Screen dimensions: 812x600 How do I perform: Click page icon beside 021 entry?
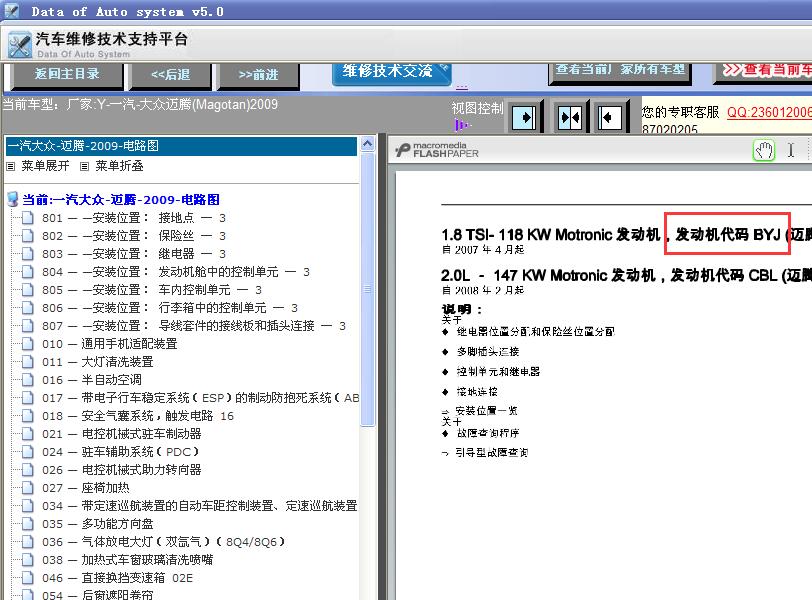(x=28, y=434)
